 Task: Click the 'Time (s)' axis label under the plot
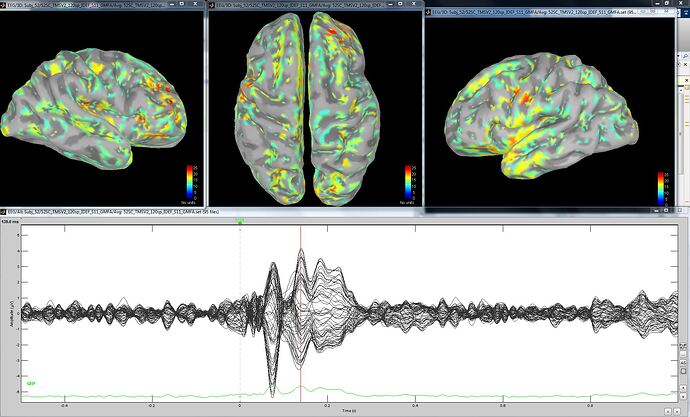tap(349, 411)
